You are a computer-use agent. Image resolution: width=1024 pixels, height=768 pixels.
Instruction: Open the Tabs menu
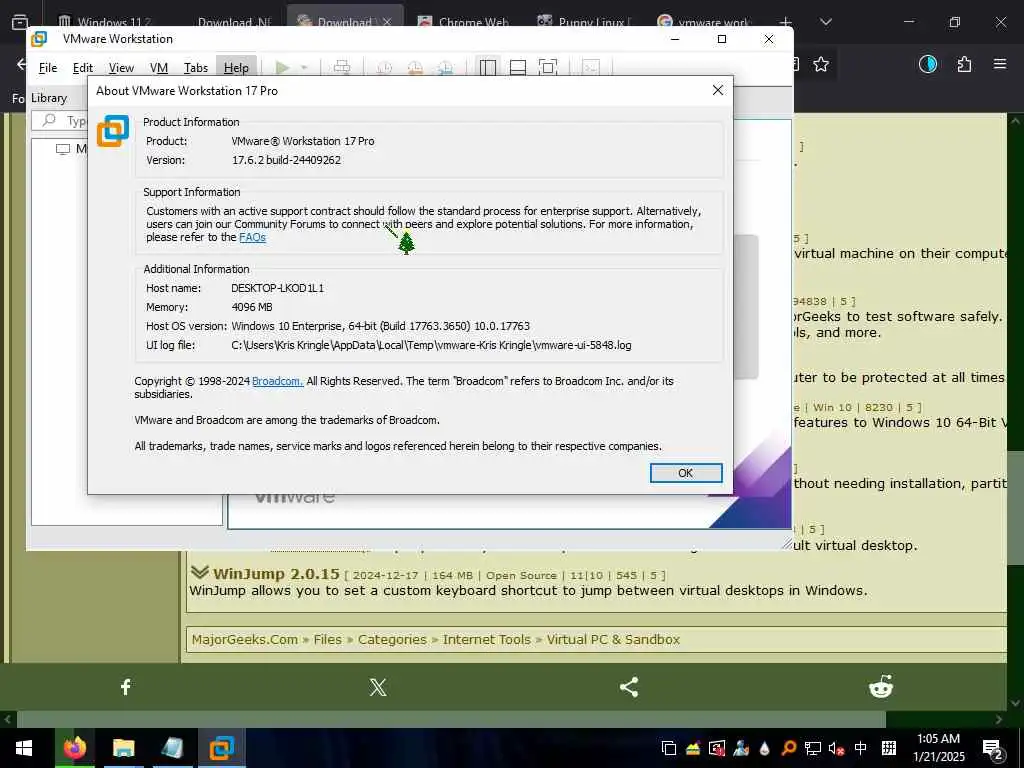click(x=196, y=68)
